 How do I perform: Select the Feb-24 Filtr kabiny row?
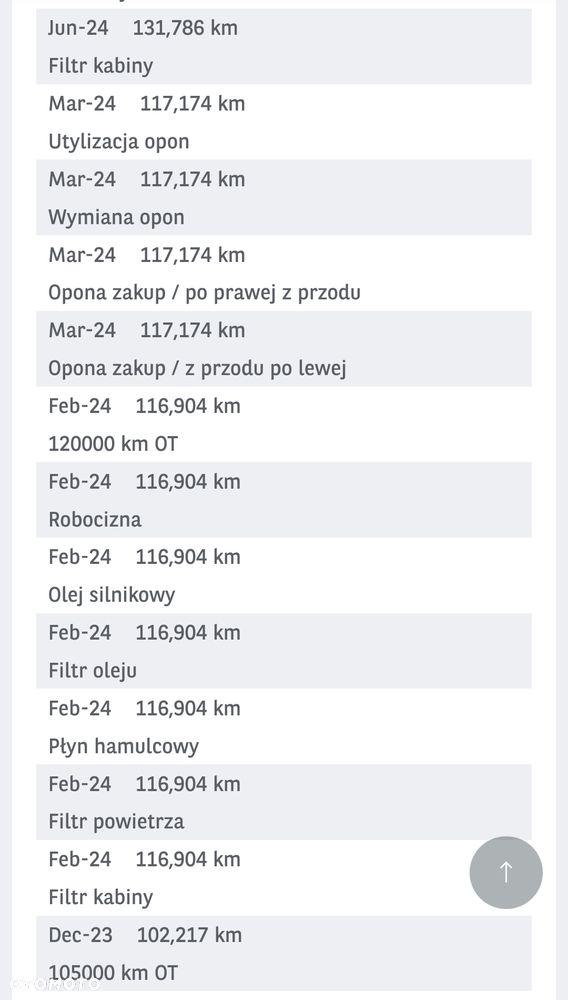pos(284,878)
